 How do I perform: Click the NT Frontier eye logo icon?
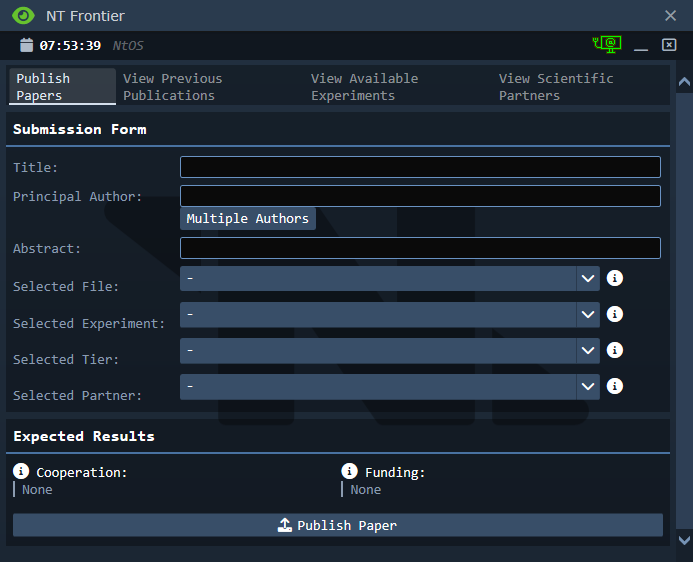(x=23, y=16)
